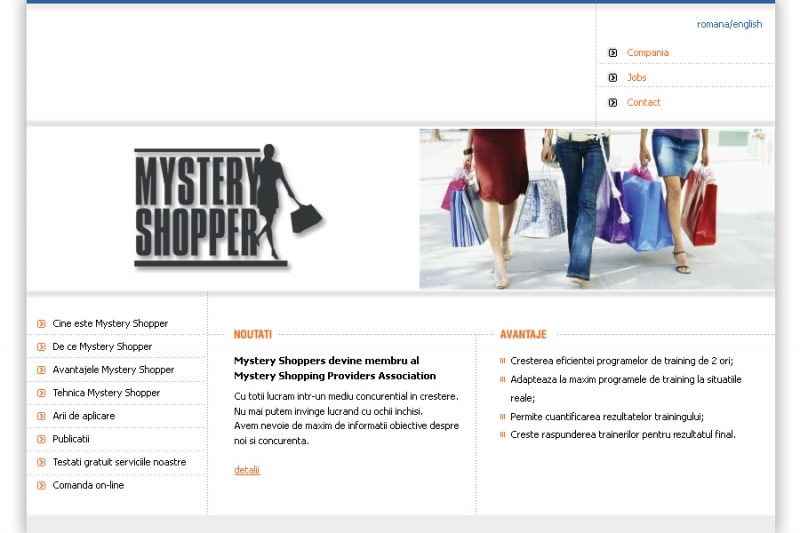Open the Compania menu link
This screenshot has width=800, height=533.
[x=647, y=53]
